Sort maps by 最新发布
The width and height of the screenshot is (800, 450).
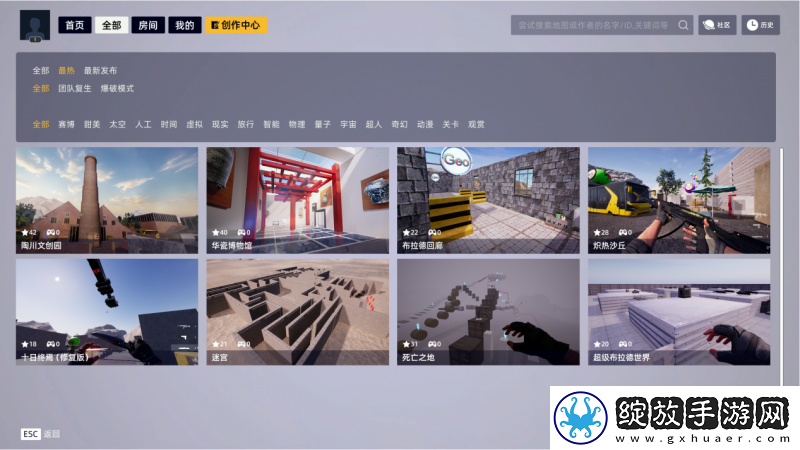[101, 70]
